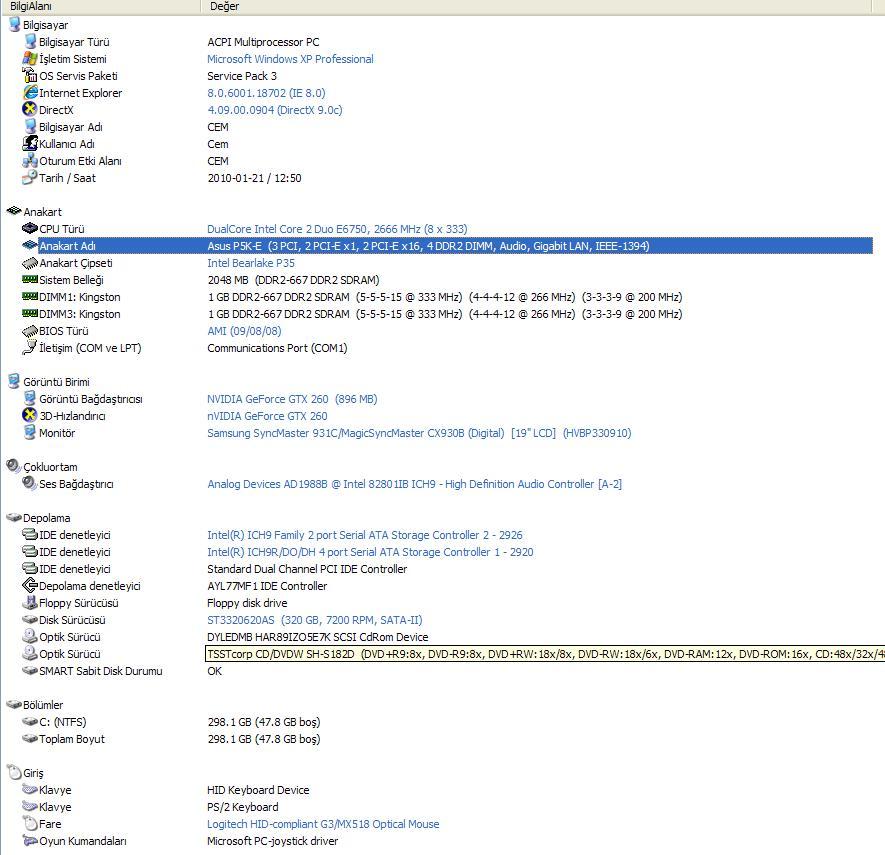Image resolution: width=885 pixels, height=855 pixels.
Task: Click the Oyun Kumandaları joystick icon
Action: coord(30,841)
